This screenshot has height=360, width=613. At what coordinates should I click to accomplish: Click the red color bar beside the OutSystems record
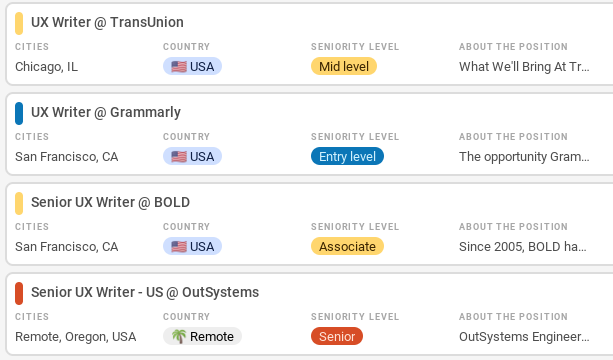point(19,293)
